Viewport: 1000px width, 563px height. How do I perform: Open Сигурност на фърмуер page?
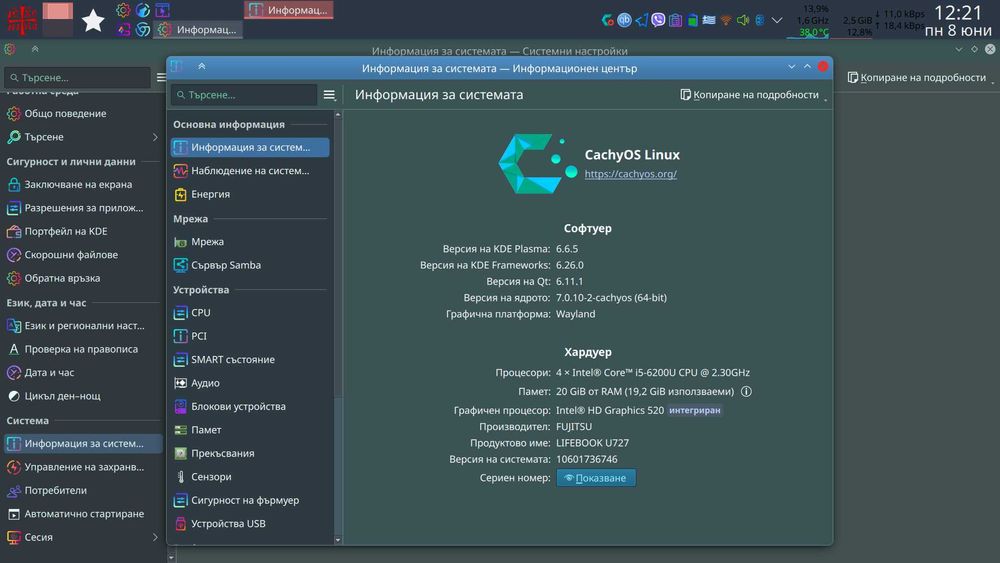click(x=249, y=501)
